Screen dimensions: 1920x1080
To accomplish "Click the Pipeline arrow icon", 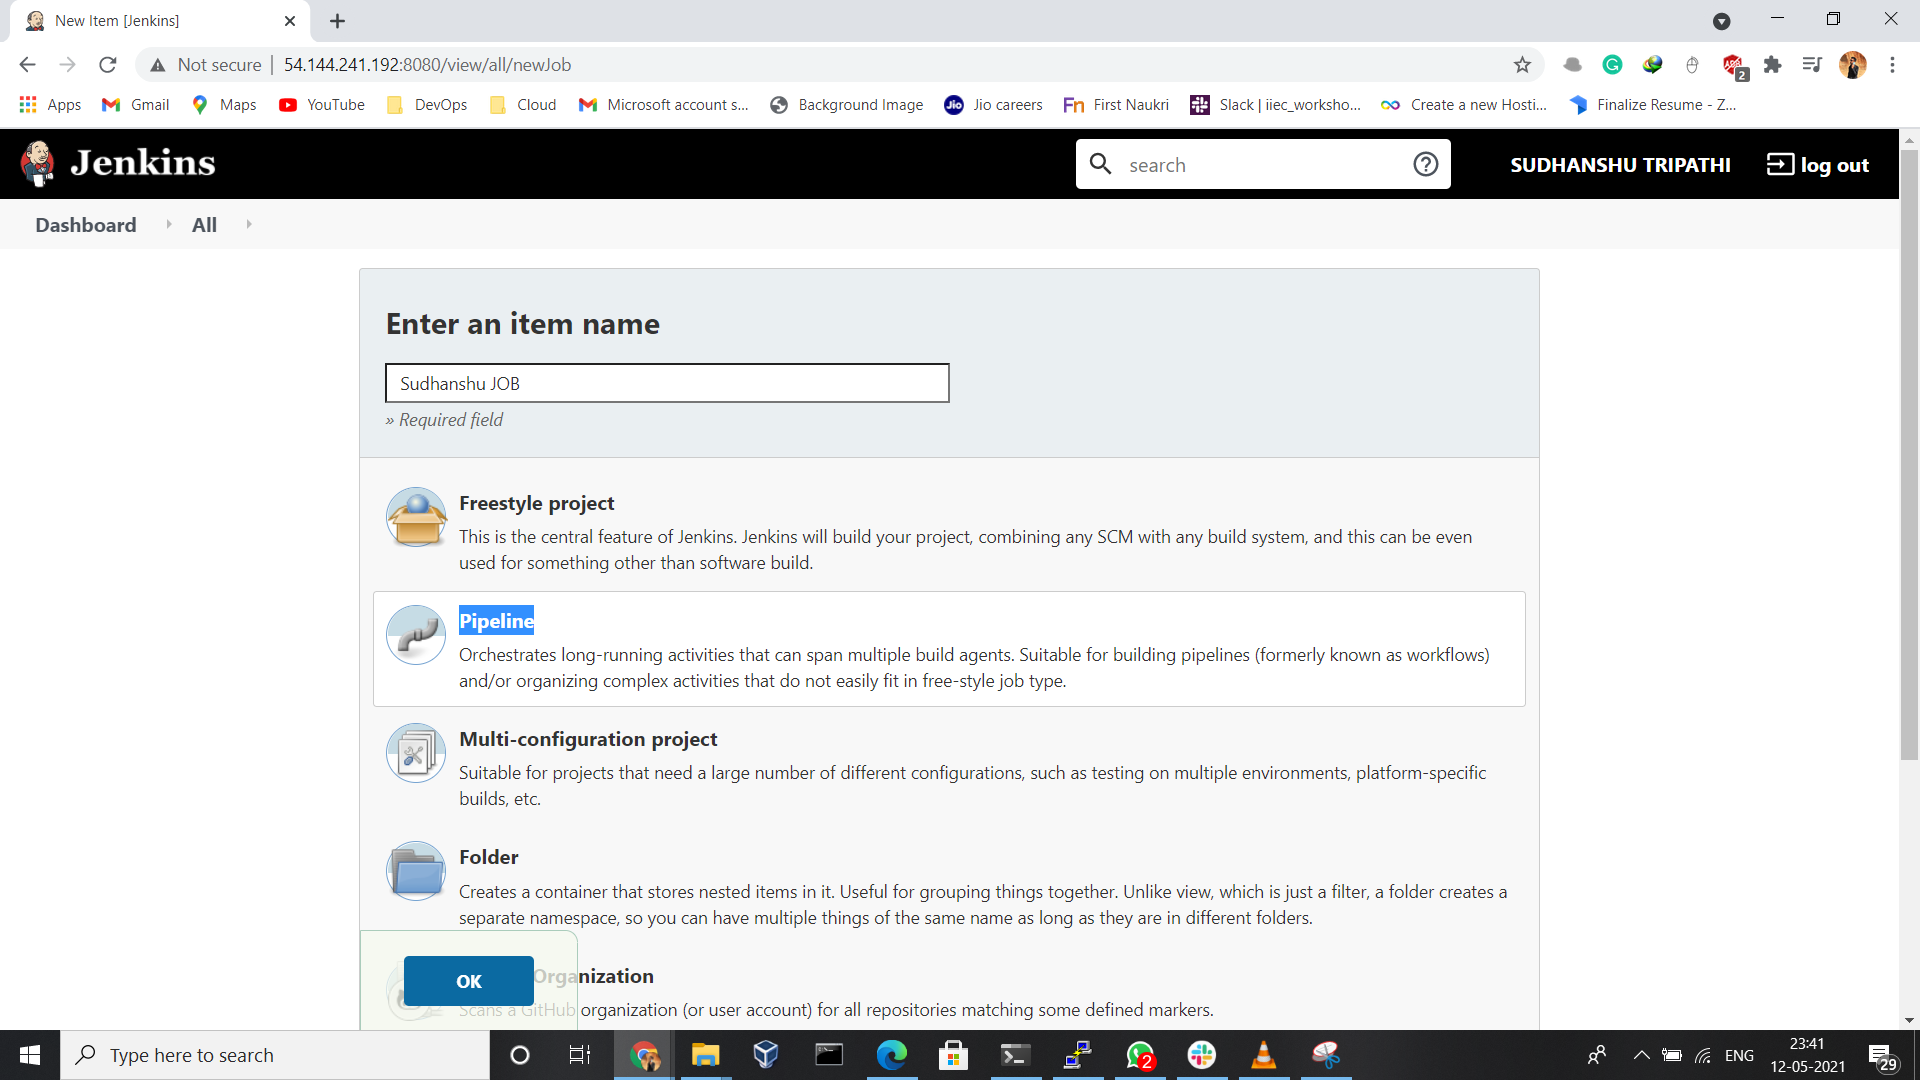I will pyautogui.click(x=415, y=635).
